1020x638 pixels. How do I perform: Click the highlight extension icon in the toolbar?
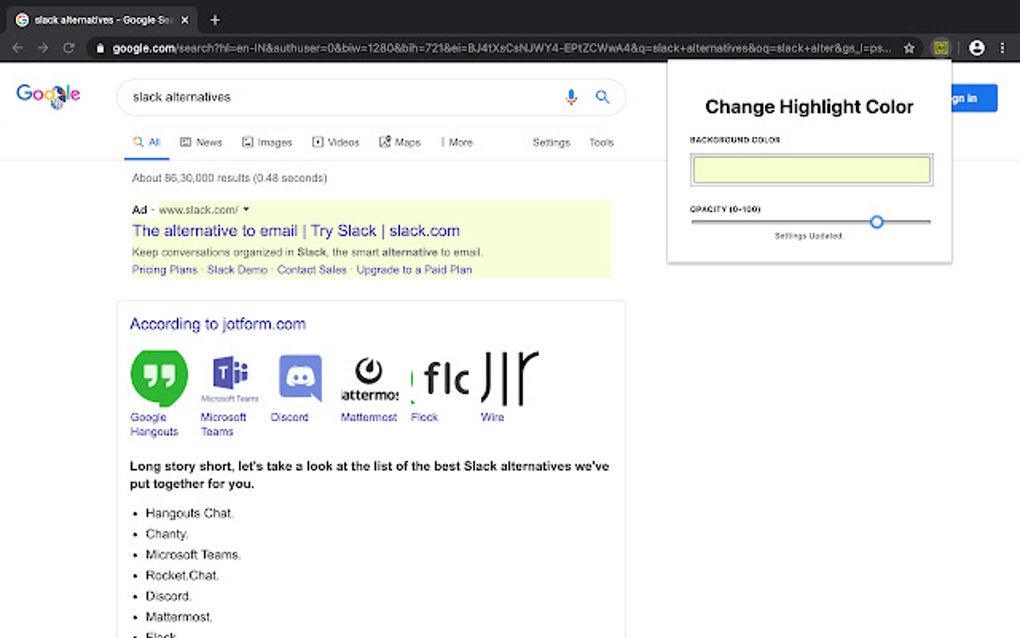(940, 47)
